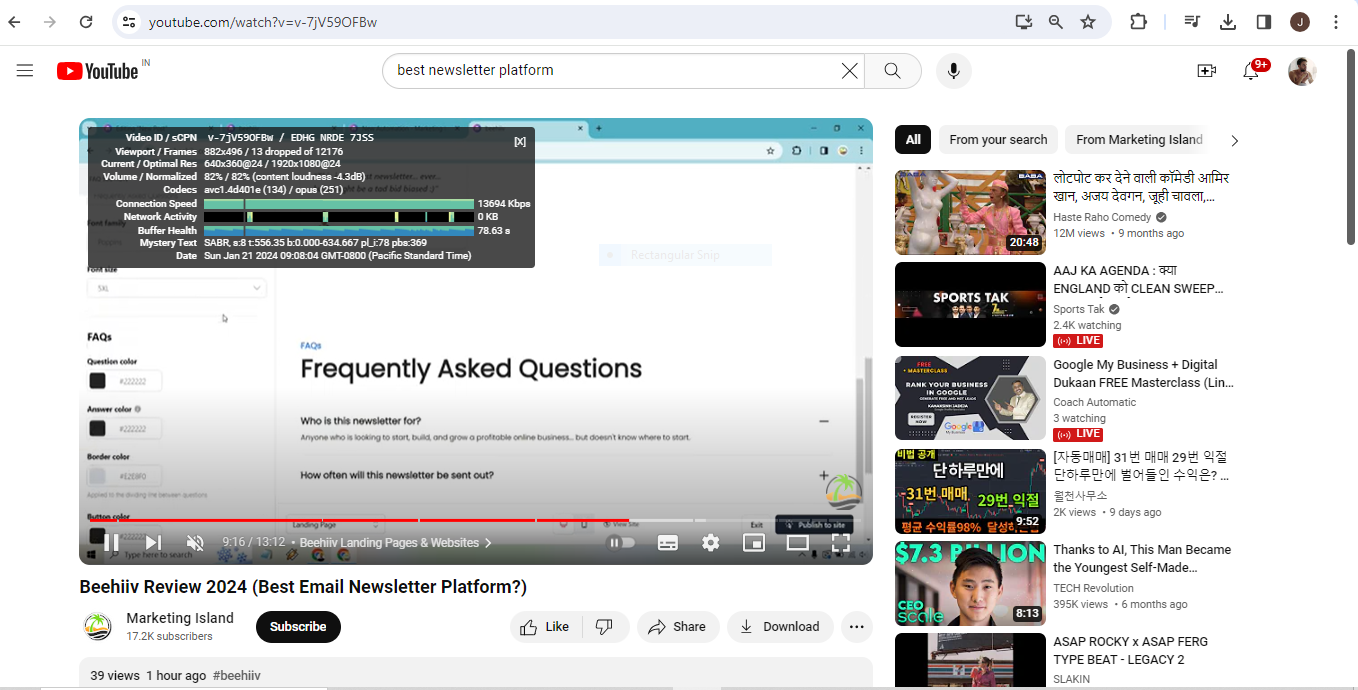
Task: Open ASAP ROCKY x ASAP FERG video title
Action: coord(1131,650)
